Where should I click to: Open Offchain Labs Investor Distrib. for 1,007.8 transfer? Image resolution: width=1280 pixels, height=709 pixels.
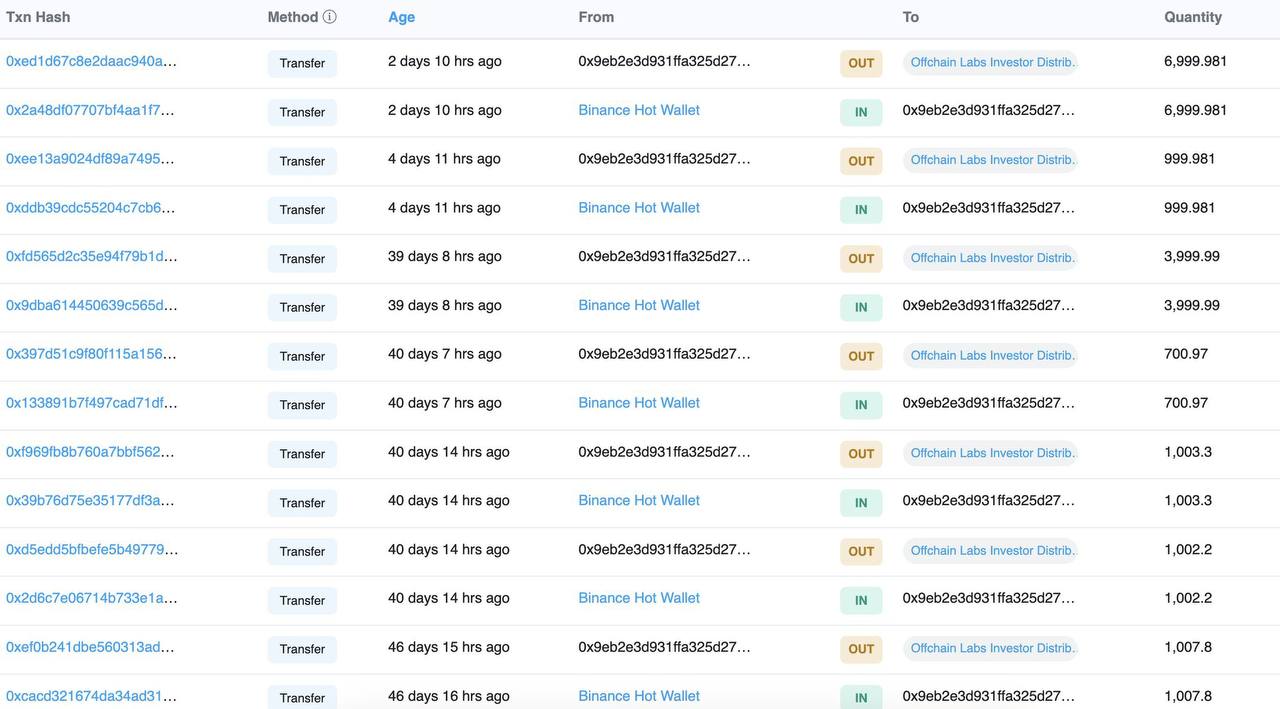[x=991, y=648]
